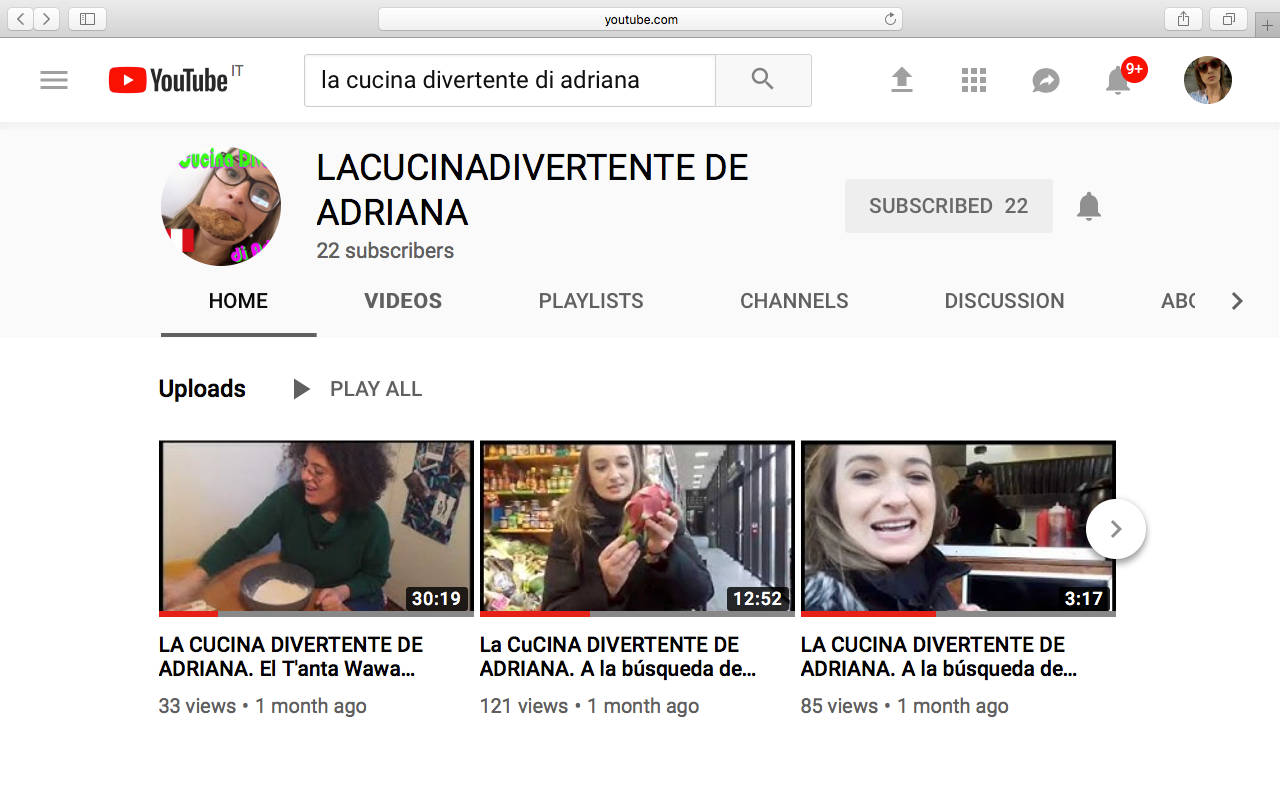The height and width of the screenshot is (800, 1280).
Task: Toggle Safari sidebar button
Action: click(x=87, y=19)
